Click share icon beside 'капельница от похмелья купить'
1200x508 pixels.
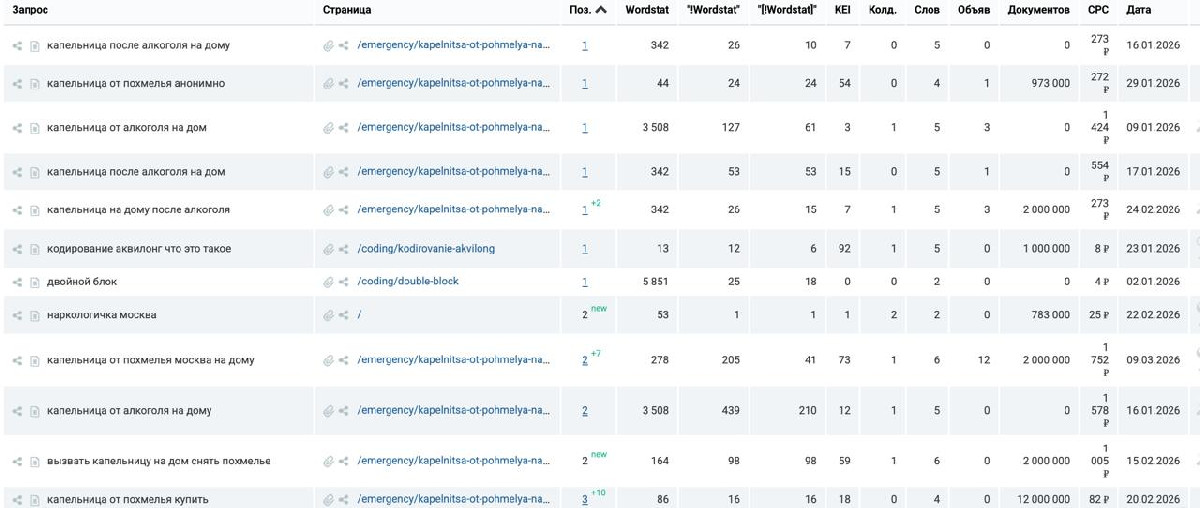(x=17, y=500)
